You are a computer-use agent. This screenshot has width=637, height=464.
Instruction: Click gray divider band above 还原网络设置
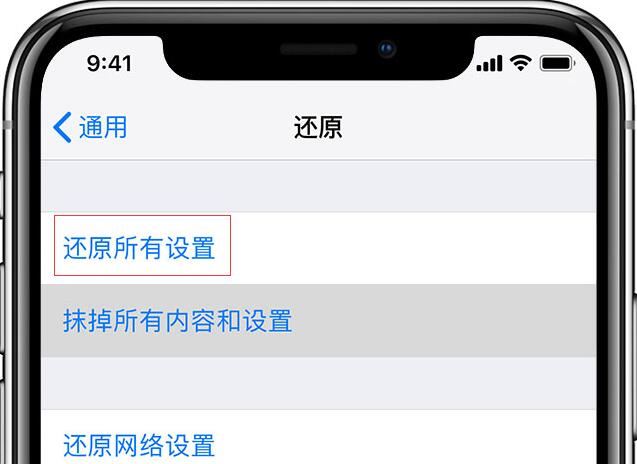coord(318,383)
